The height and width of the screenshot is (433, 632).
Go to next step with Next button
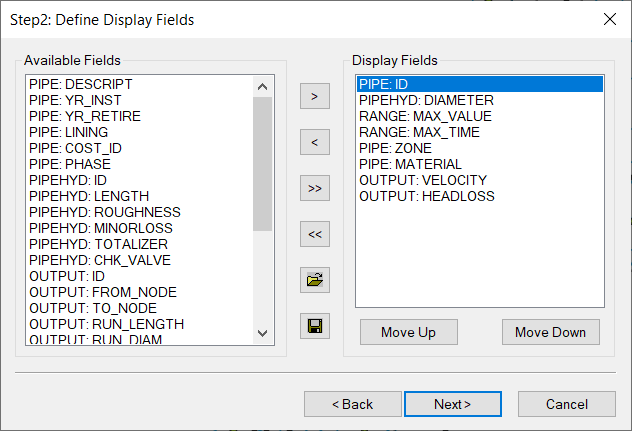453,404
